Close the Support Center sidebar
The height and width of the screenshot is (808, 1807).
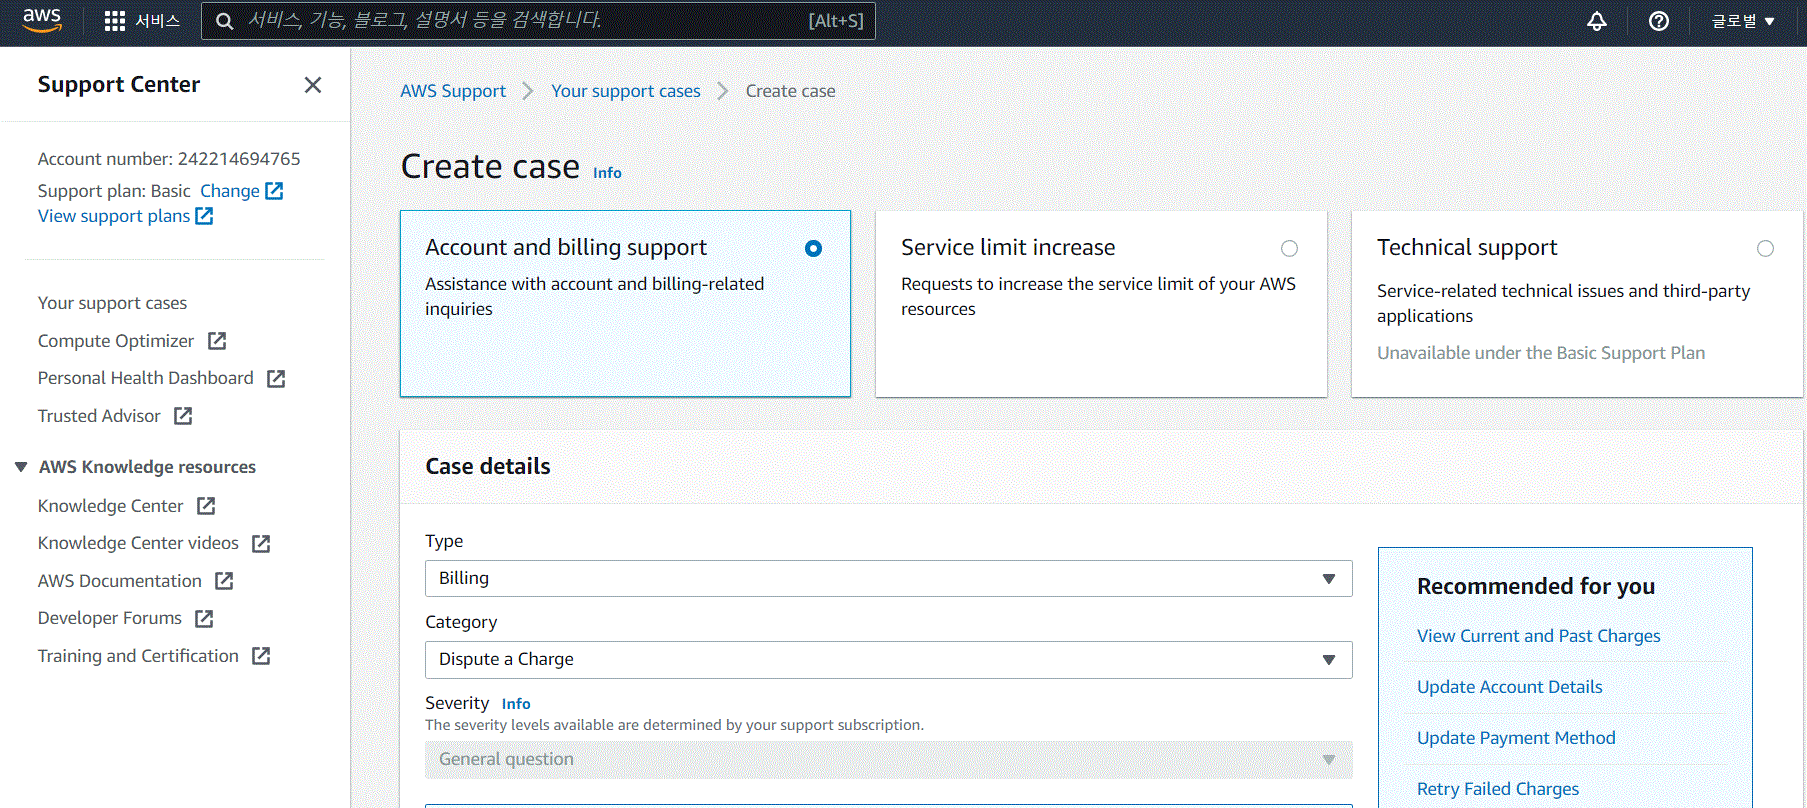[x=313, y=85]
